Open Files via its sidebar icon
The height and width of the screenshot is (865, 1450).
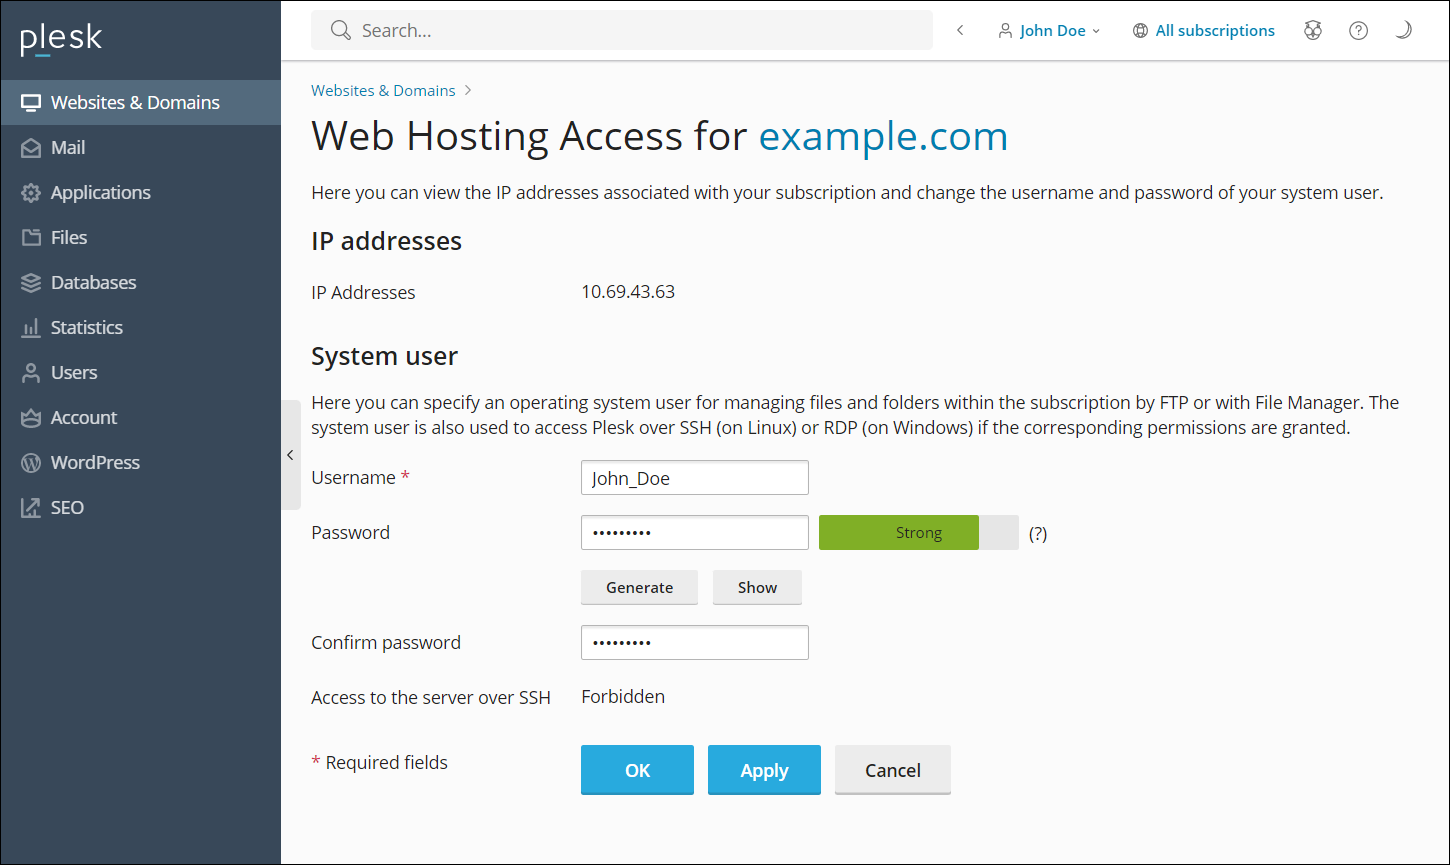pyautogui.click(x=30, y=237)
